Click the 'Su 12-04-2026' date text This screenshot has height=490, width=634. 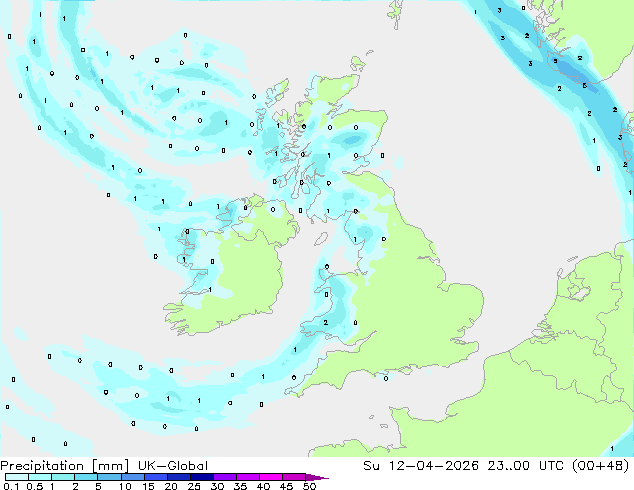421,466
